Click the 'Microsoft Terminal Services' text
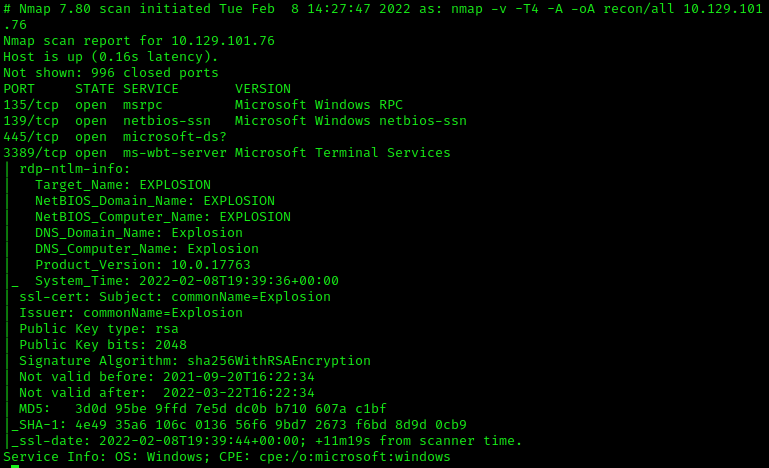This screenshot has height=468, width=769. pyautogui.click(x=342, y=153)
